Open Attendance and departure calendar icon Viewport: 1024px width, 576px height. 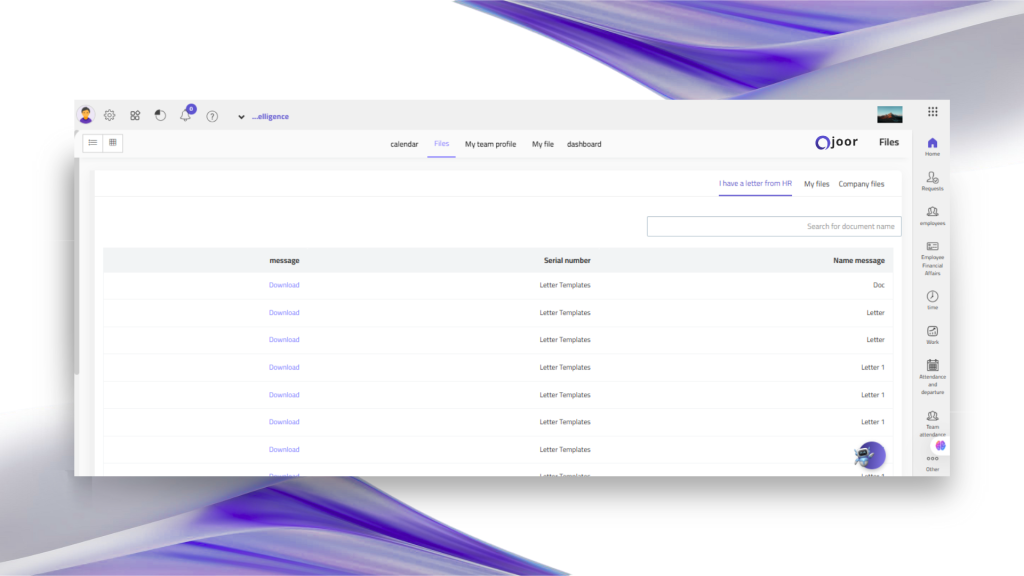pyautogui.click(x=932, y=366)
